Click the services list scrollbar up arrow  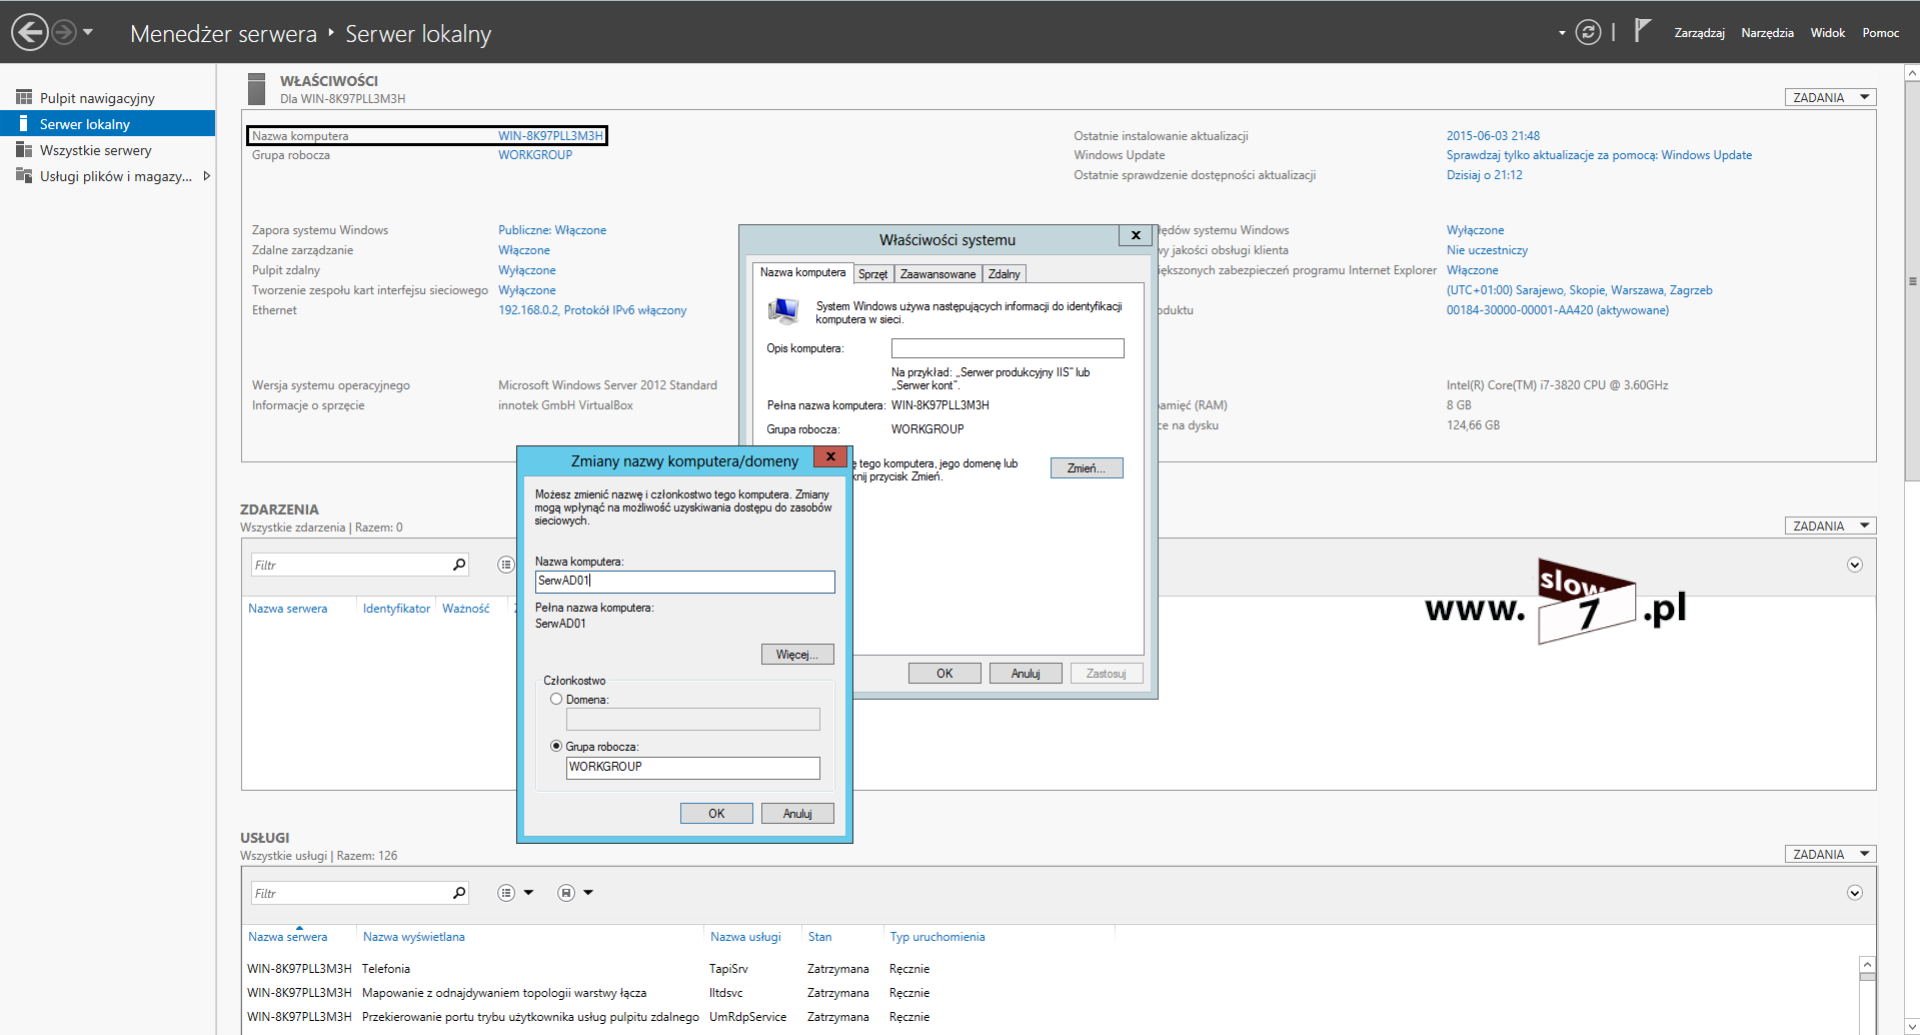coord(1866,965)
